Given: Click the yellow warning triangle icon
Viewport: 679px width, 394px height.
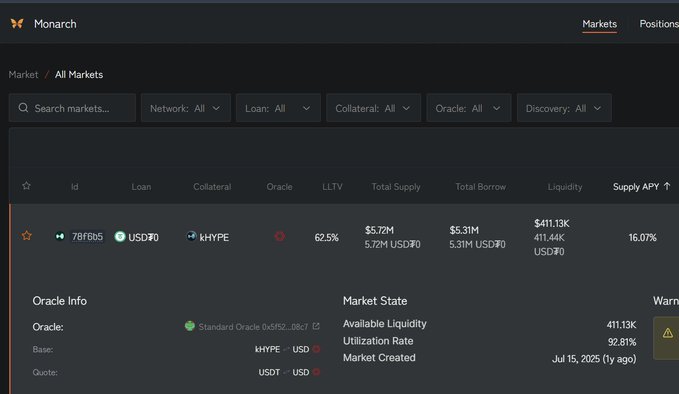Looking at the screenshot, I should pos(668,333).
